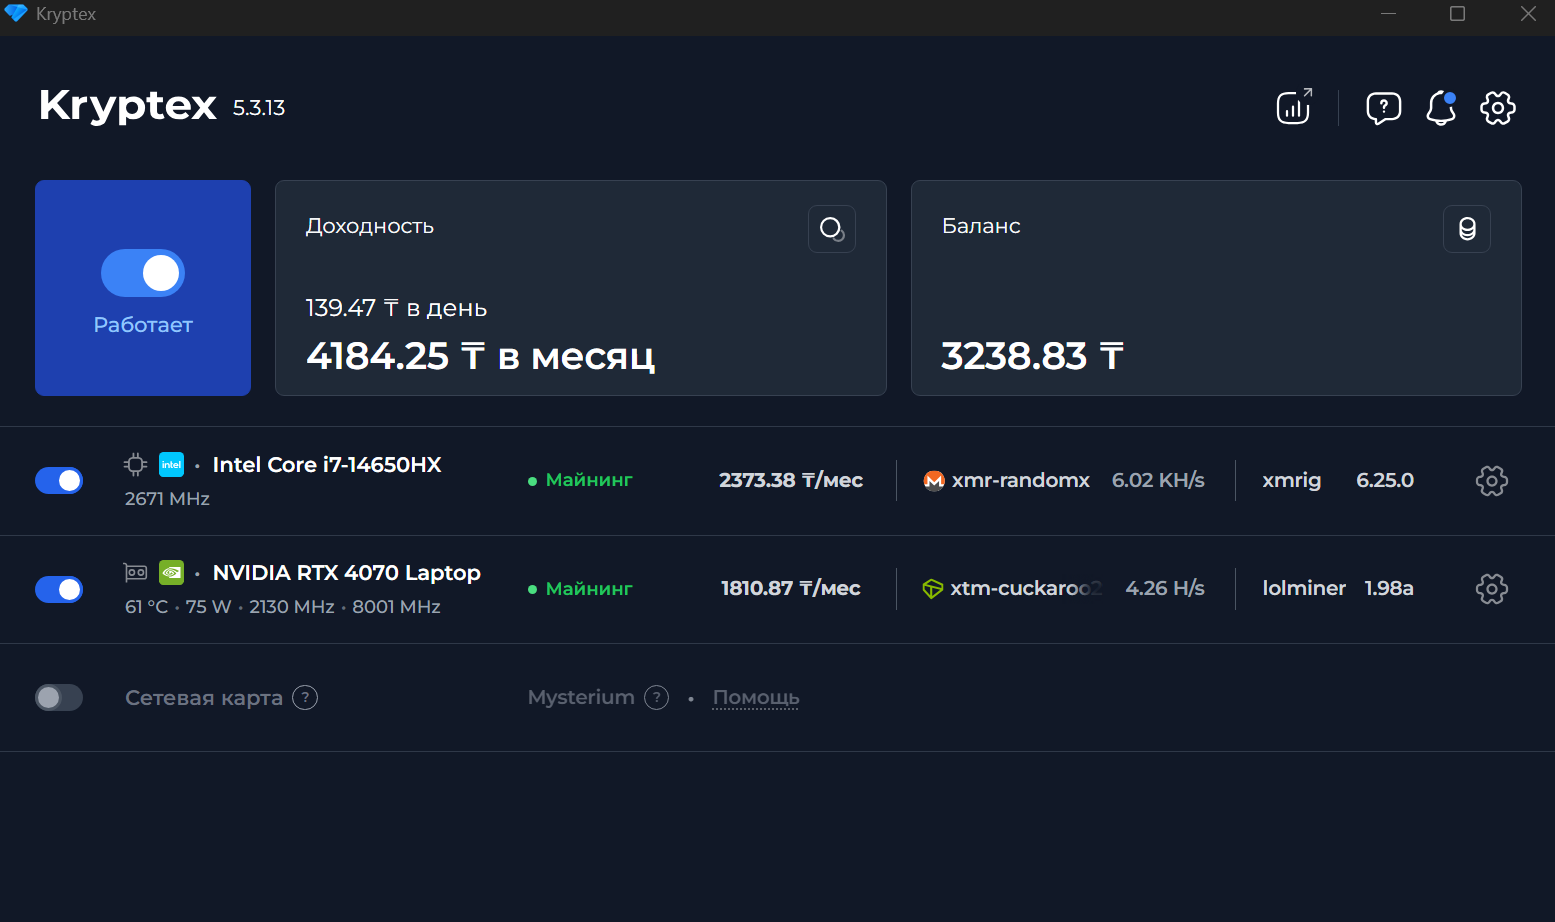Screen dimensions: 1555x922
Task: Click the profitability currency icon button
Action: pyautogui.click(x=831, y=229)
